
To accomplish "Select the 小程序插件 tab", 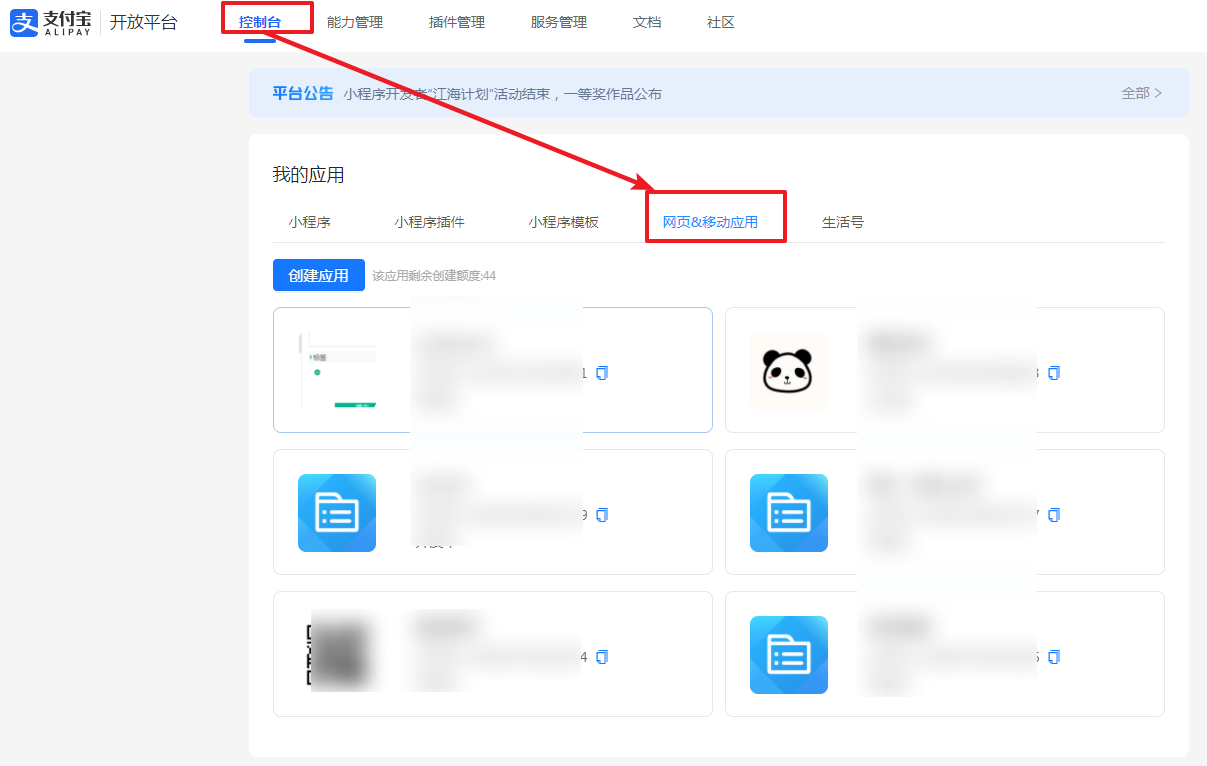I will [x=430, y=222].
